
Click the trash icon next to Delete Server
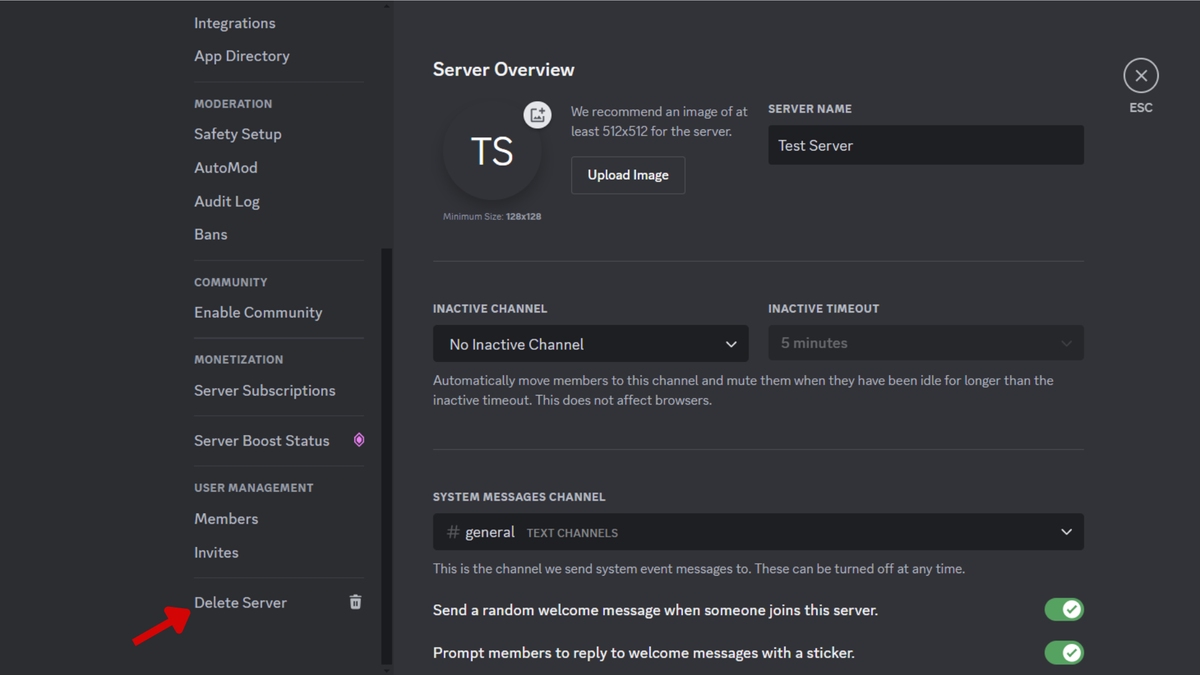click(354, 601)
